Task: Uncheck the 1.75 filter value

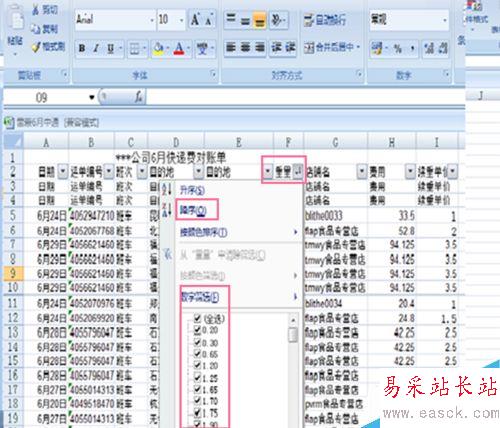Action: point(197,413)
